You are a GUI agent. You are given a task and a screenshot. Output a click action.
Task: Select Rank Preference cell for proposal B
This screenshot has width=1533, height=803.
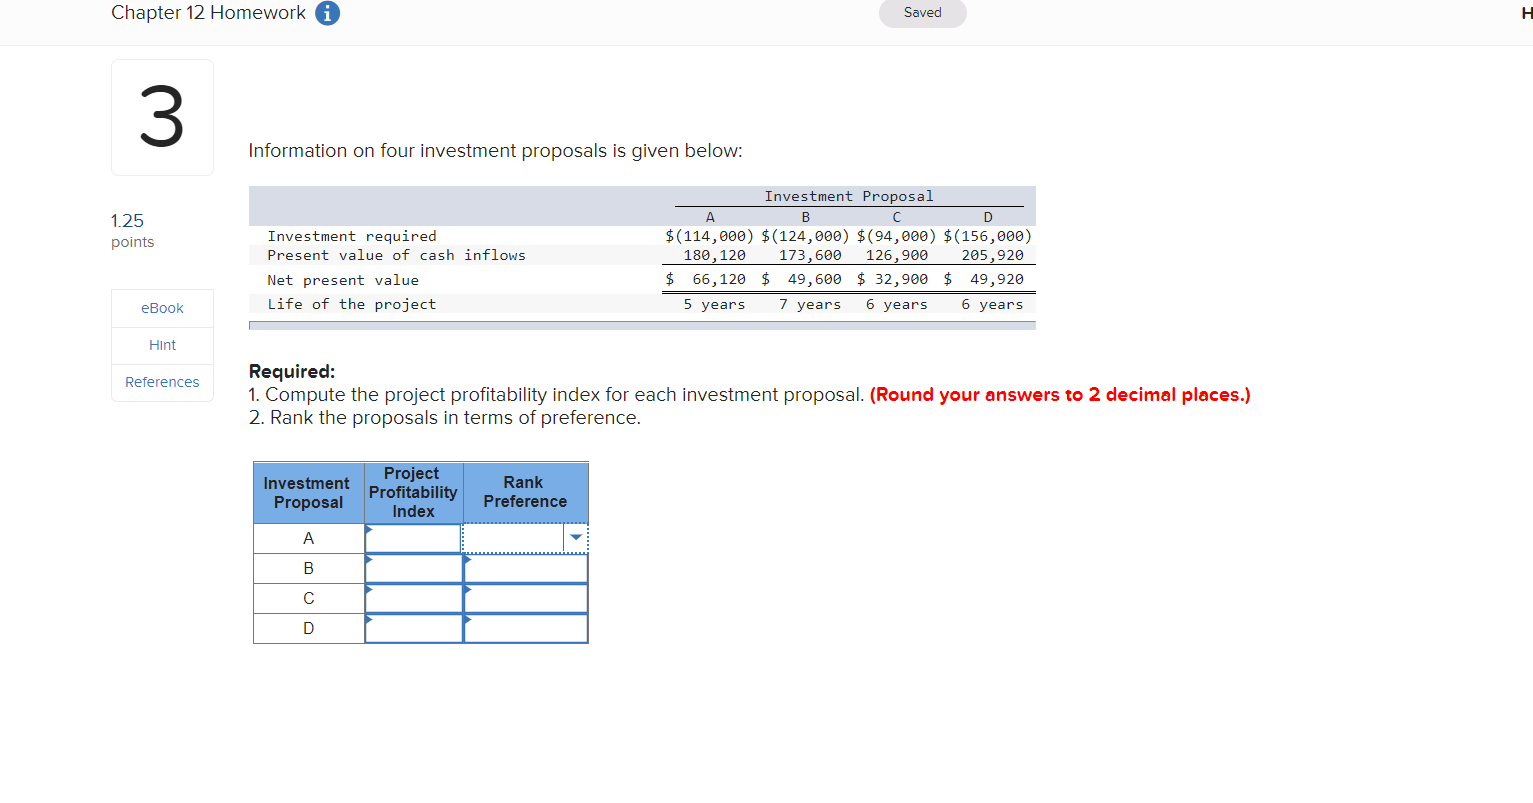(526, 568)
